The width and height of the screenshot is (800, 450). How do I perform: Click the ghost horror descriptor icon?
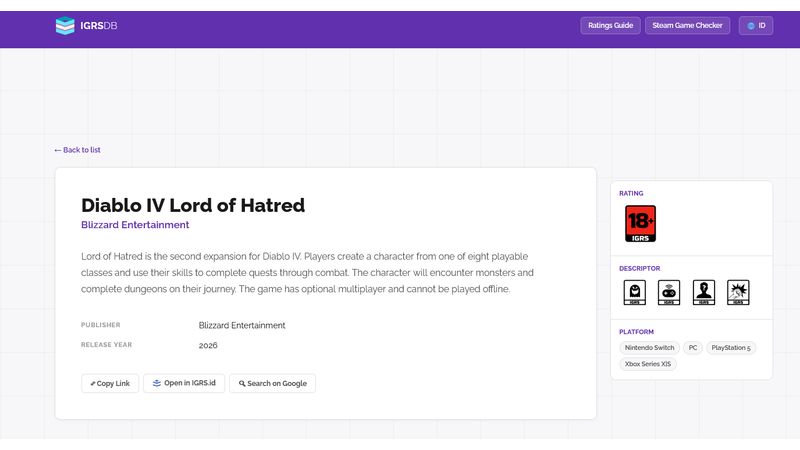635,292
